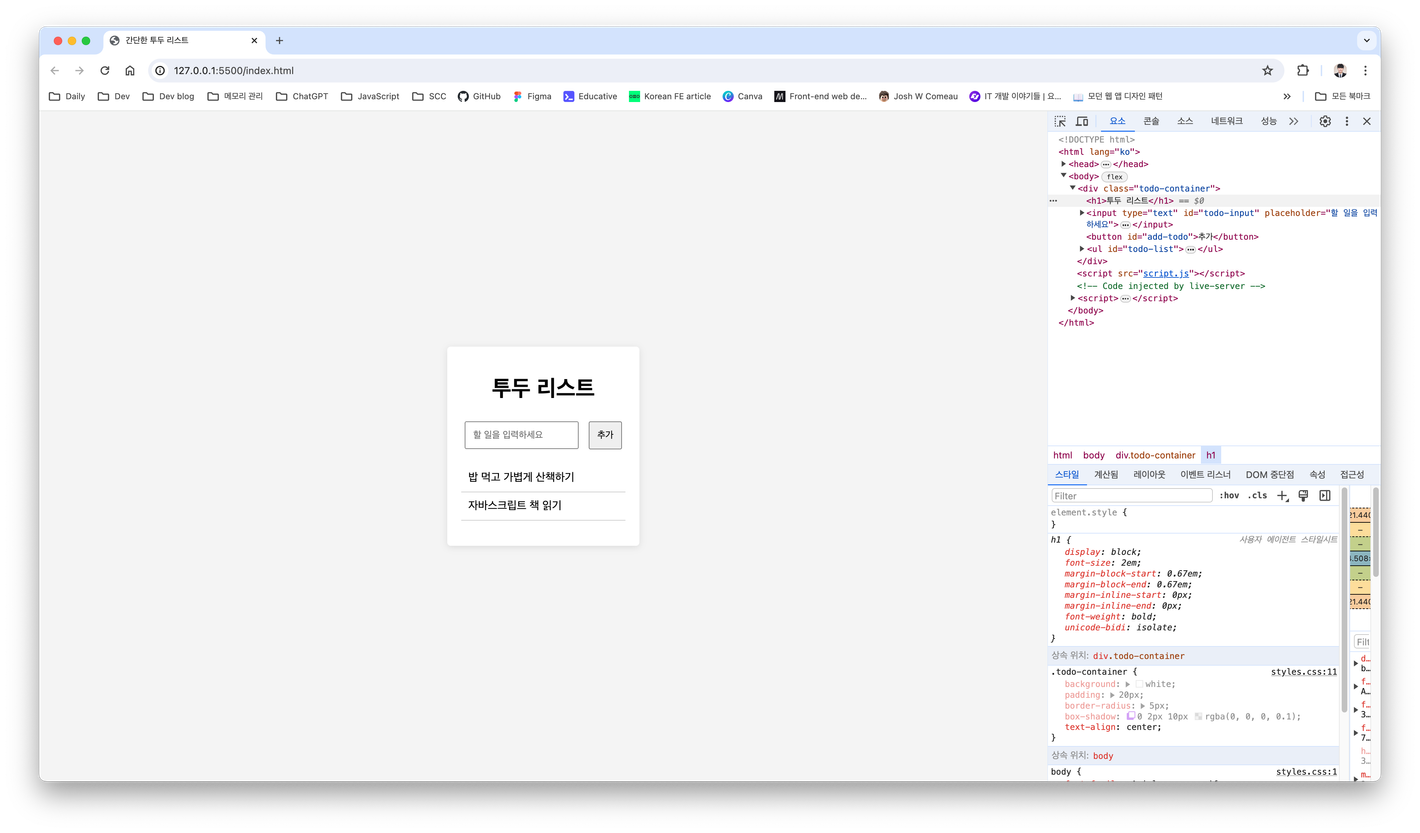Click the flex badge next to body
This screenshot has width=1420, height=833.
(x=1114, y=177)
